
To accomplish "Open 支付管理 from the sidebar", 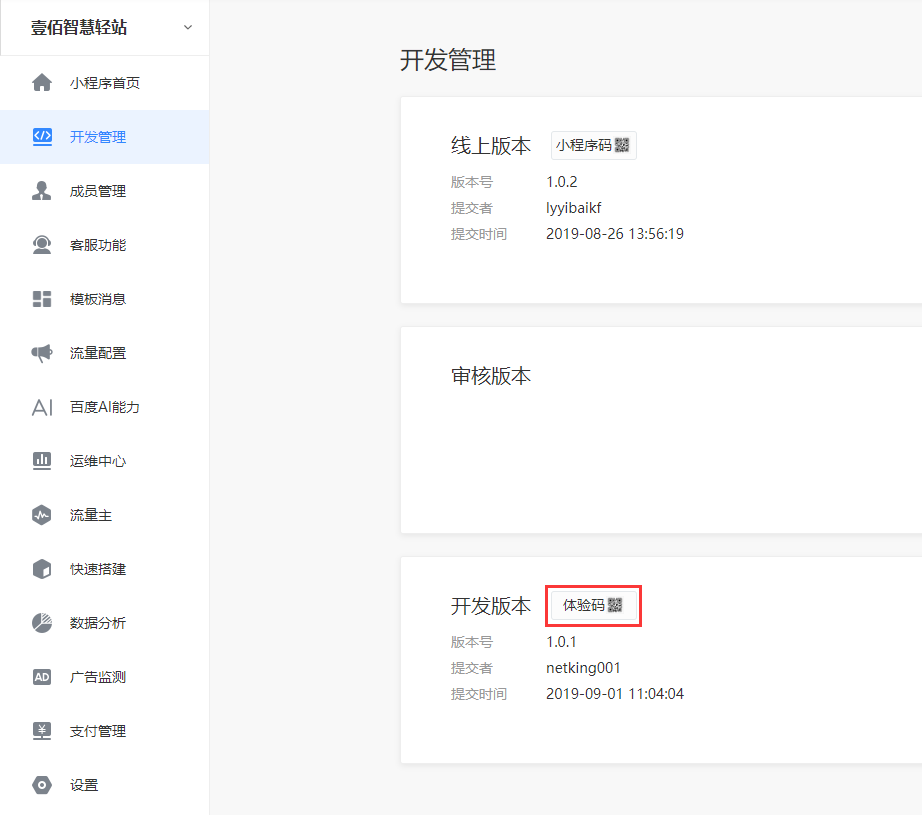I will (x=98, y=731).
